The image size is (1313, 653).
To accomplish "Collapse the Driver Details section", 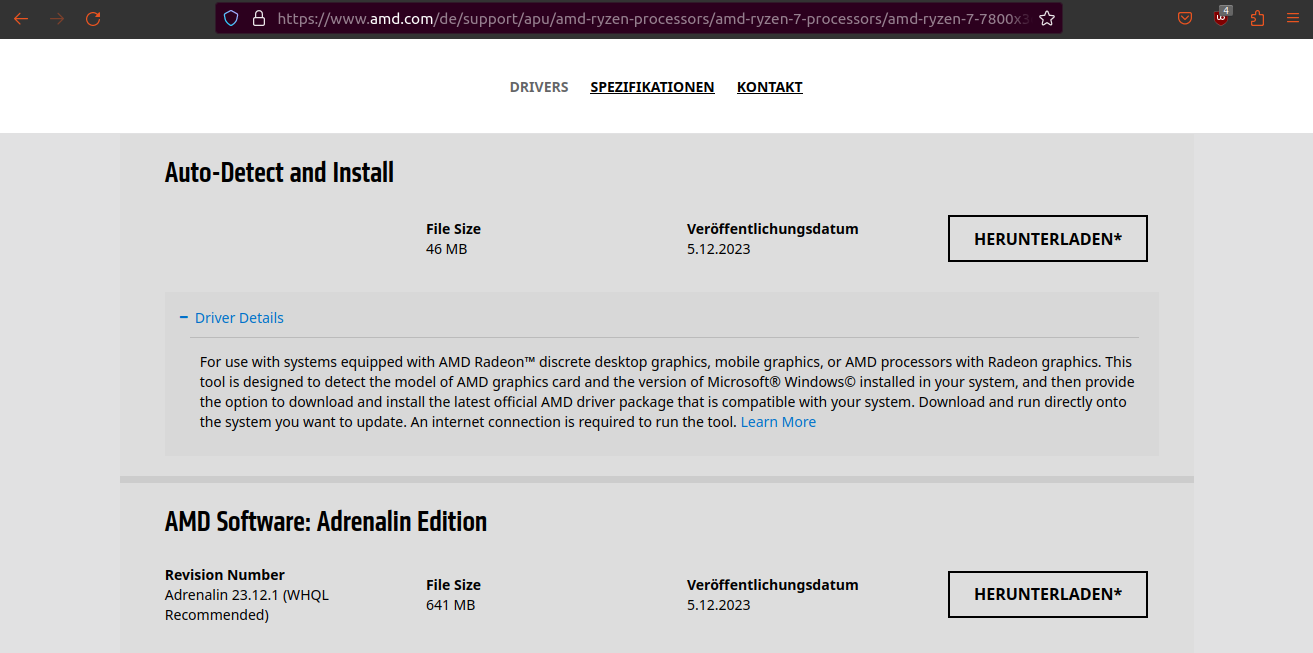I will (x=232, y=318).
